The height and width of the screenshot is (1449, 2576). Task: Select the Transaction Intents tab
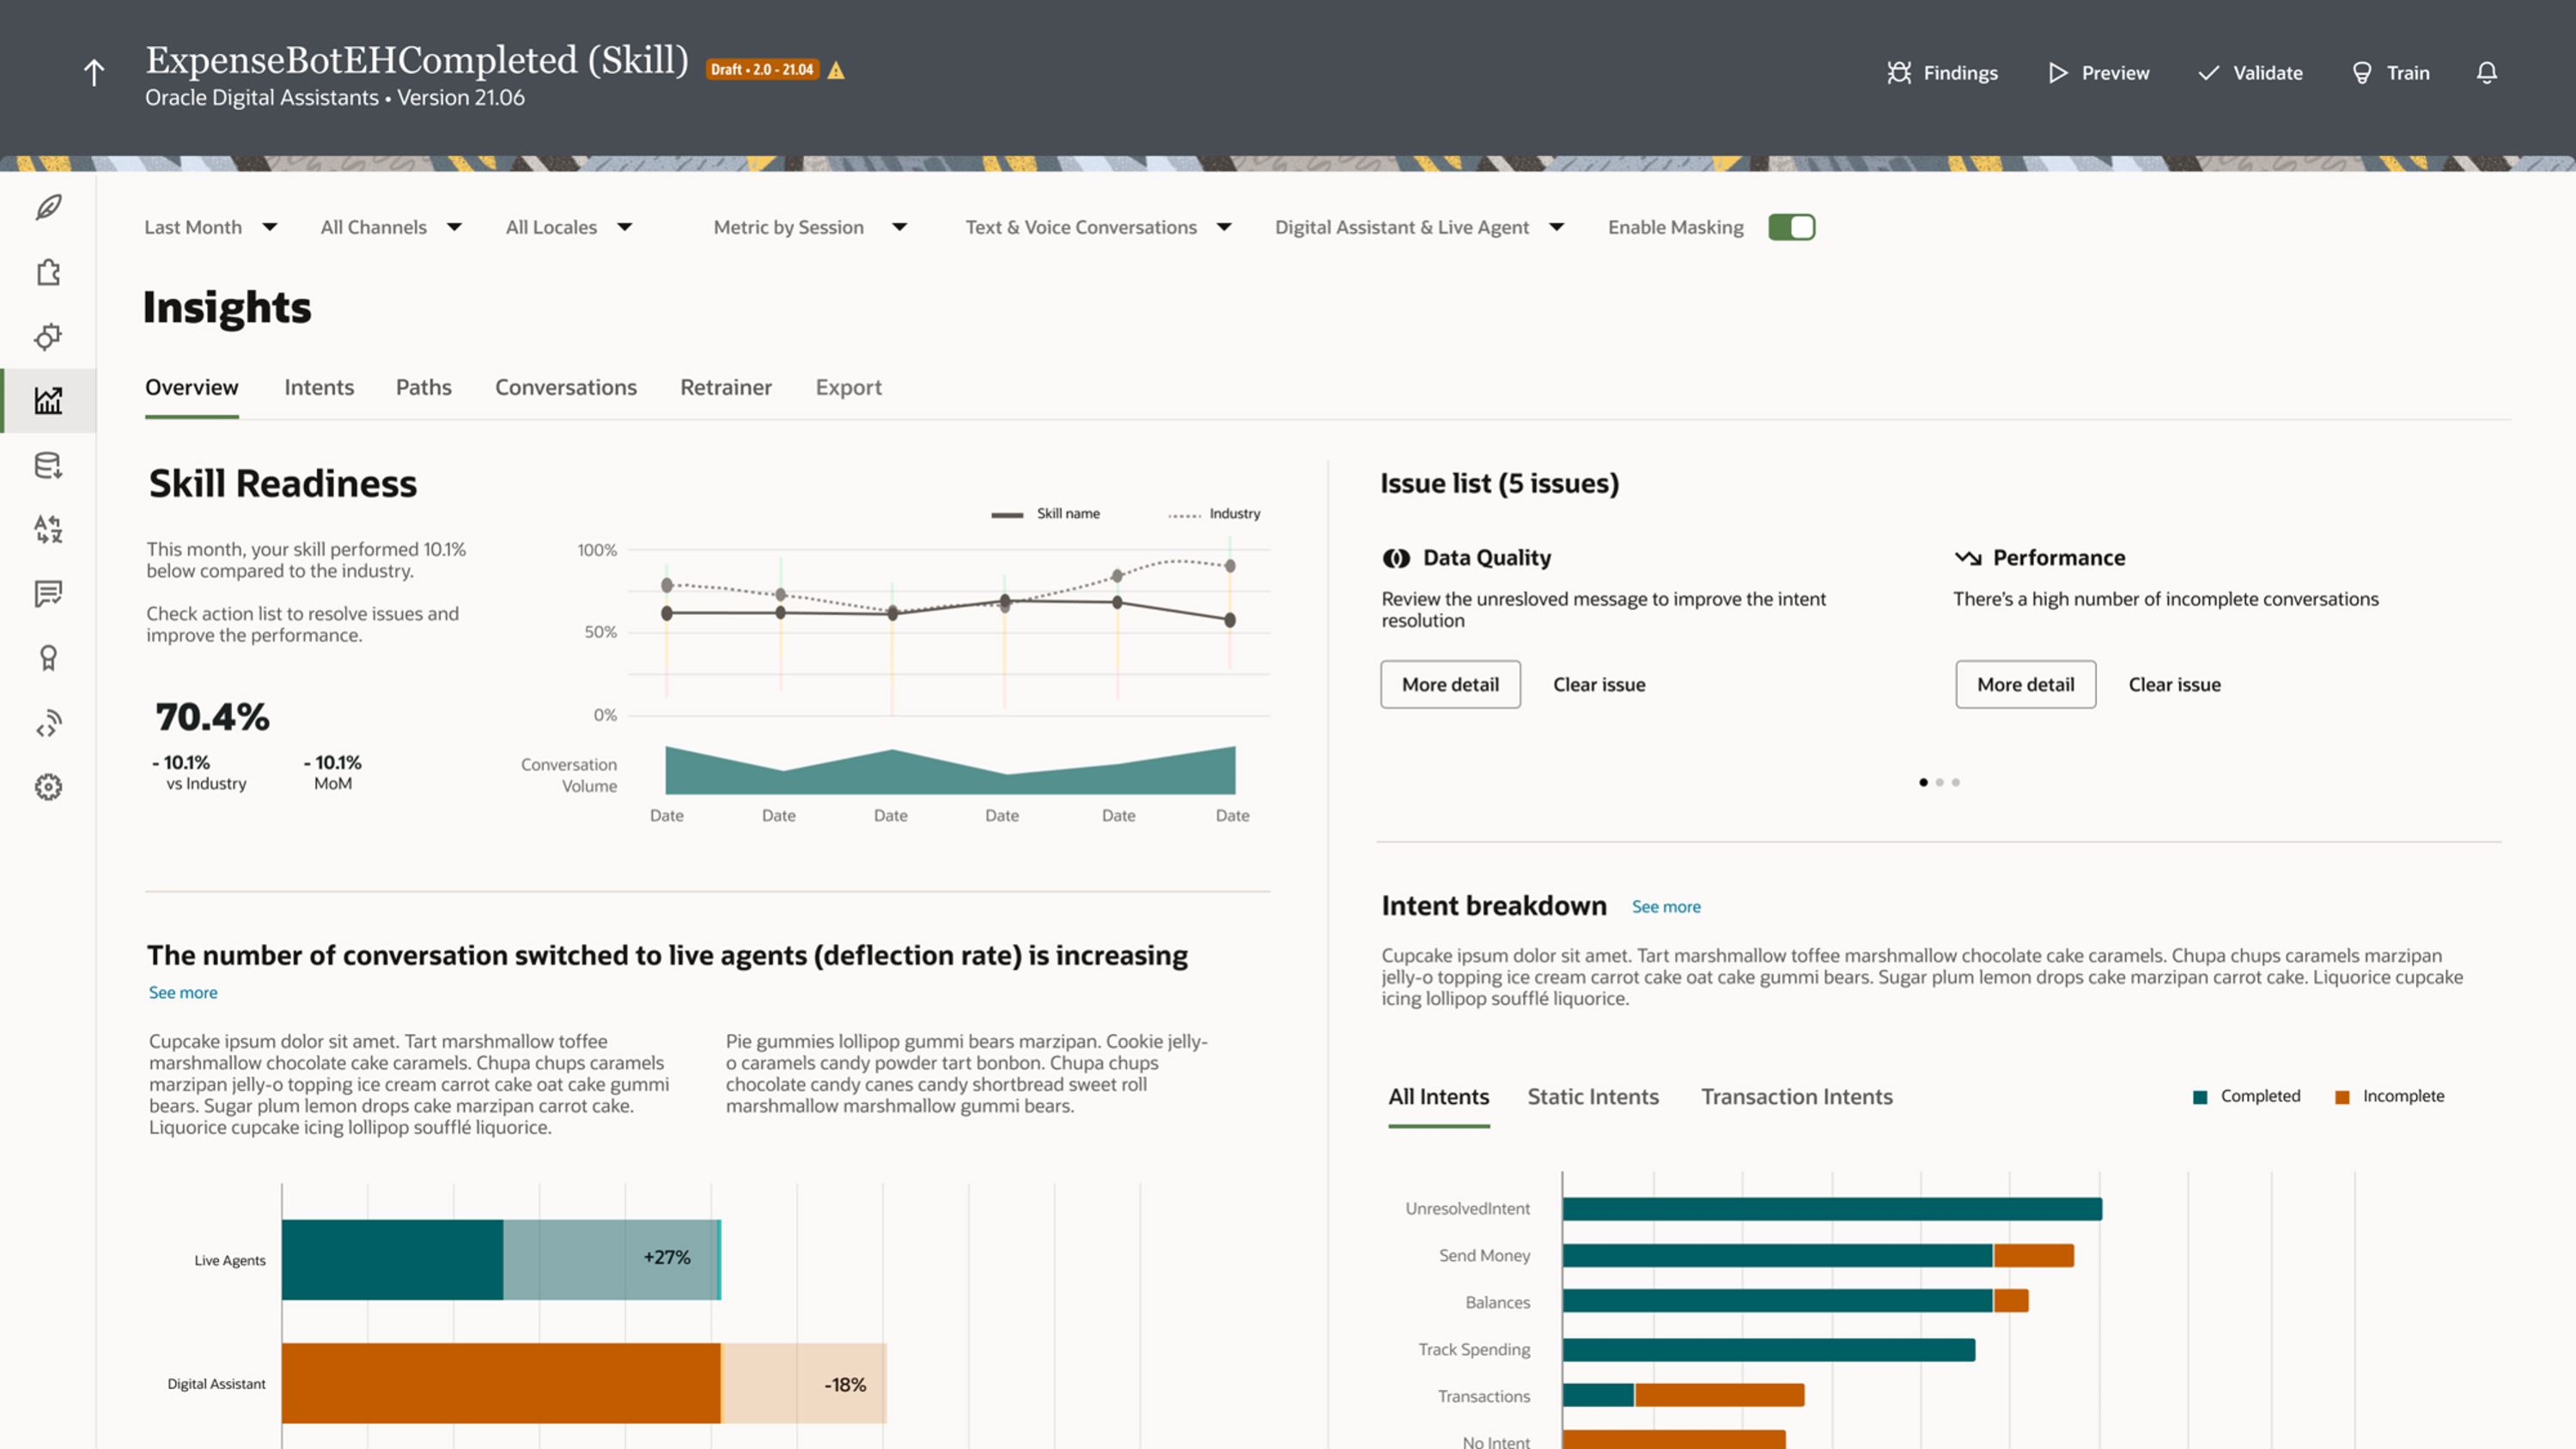(1796, 1096)
